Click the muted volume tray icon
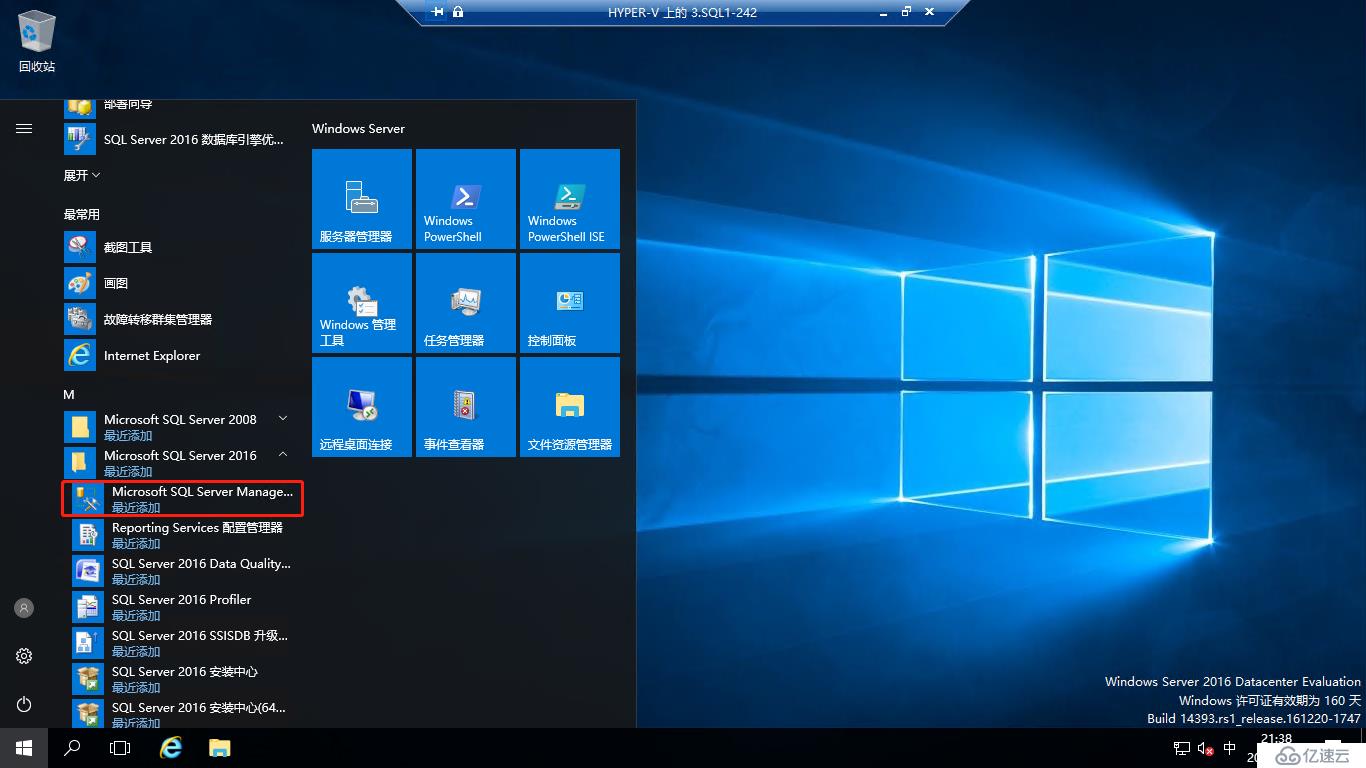 click(x=1204, y=748)
